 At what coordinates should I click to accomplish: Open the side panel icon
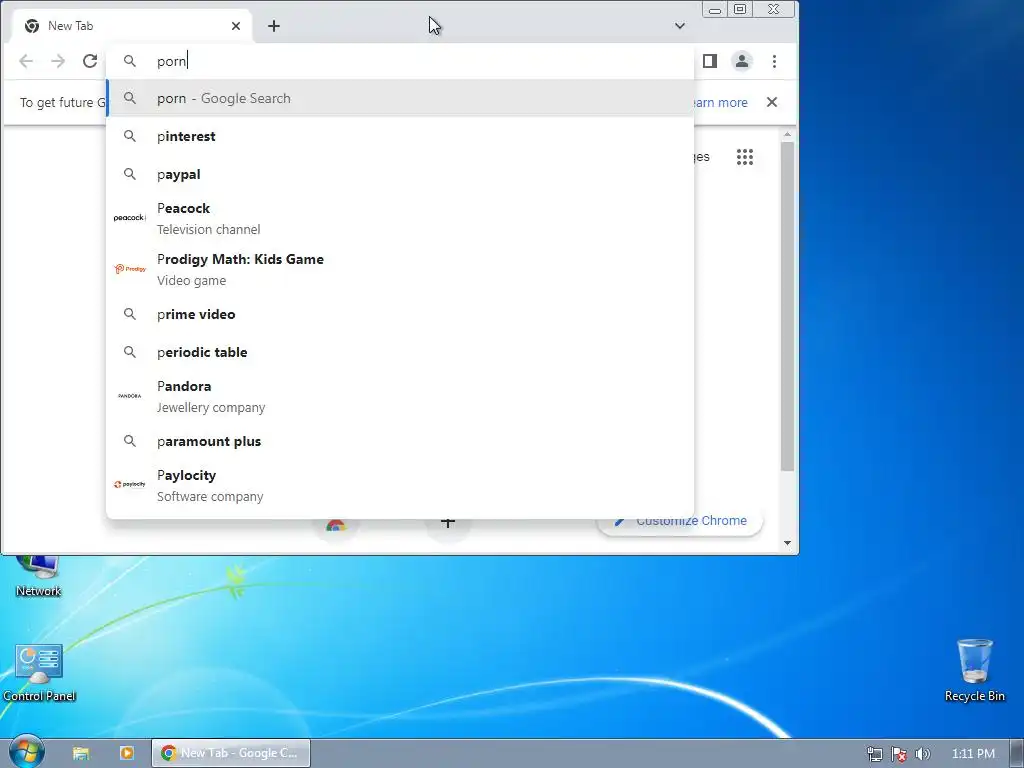(710, 61)
